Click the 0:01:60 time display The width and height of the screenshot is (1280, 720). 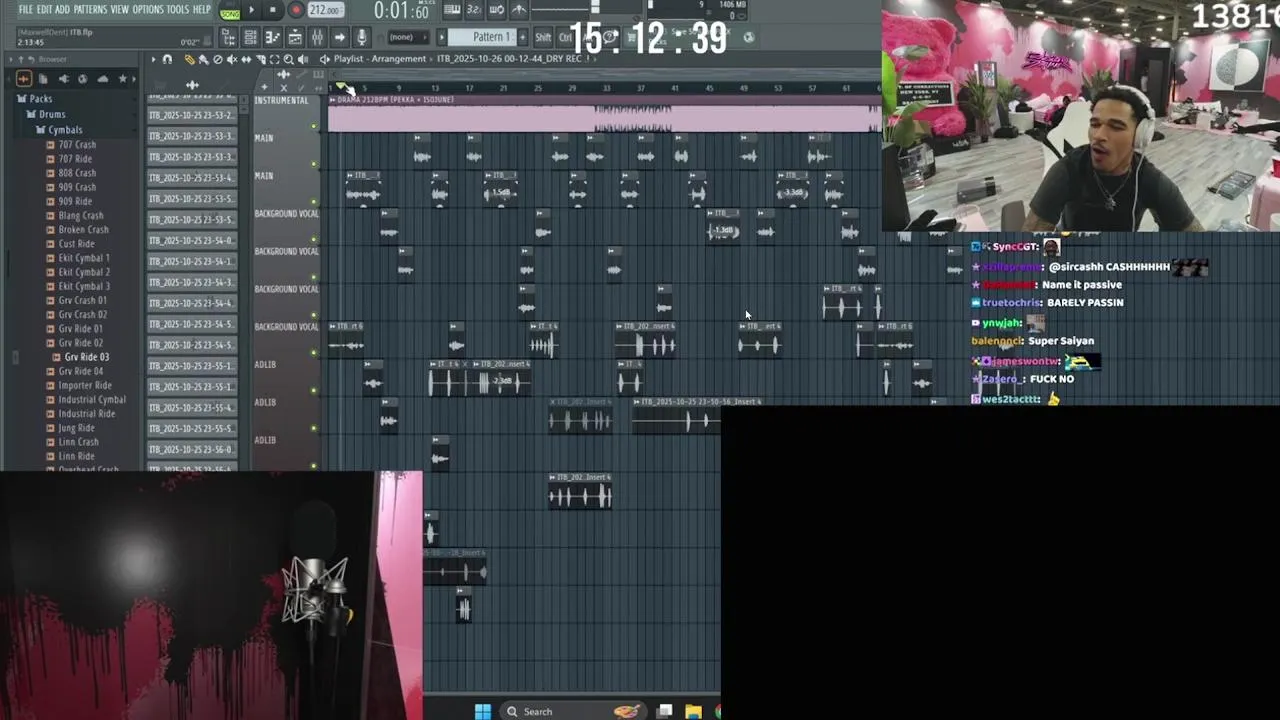[402, 11]
